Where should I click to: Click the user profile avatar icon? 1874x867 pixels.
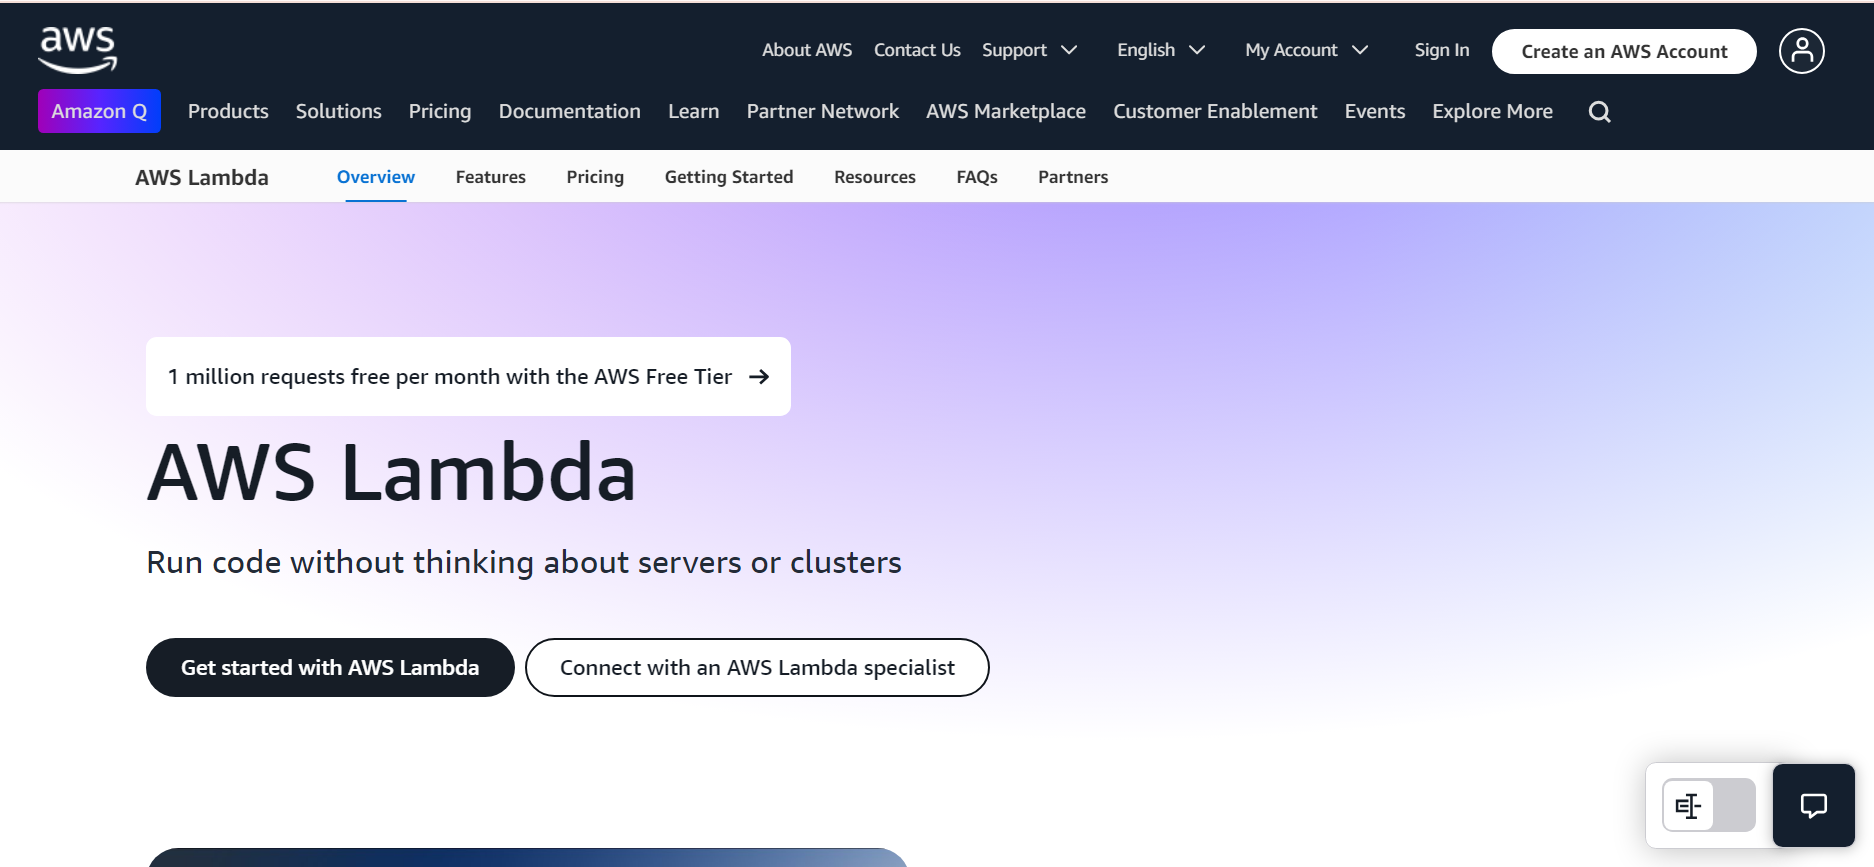point(1801,51)
